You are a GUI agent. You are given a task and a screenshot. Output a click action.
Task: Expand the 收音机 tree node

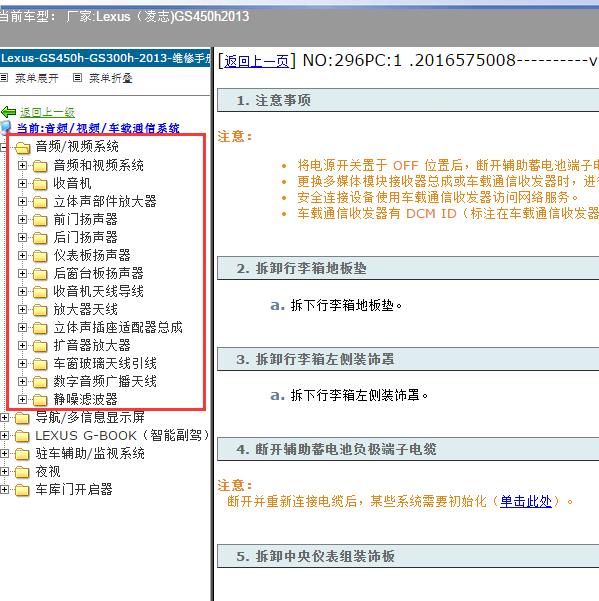22,183
